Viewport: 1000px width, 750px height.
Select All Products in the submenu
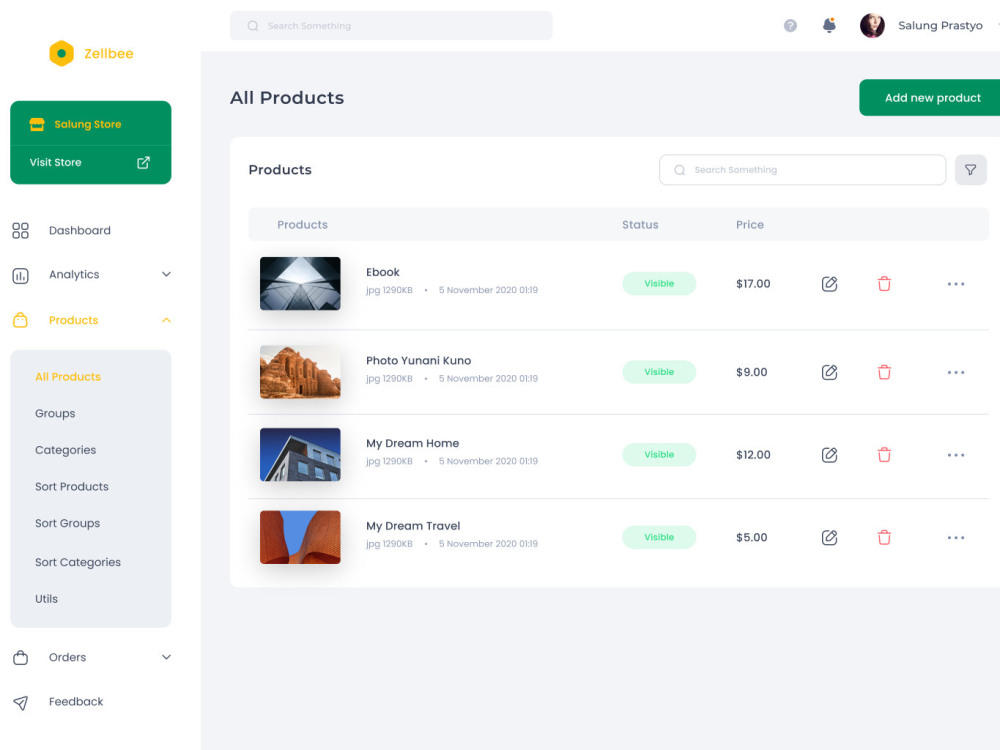click(68, 377)
